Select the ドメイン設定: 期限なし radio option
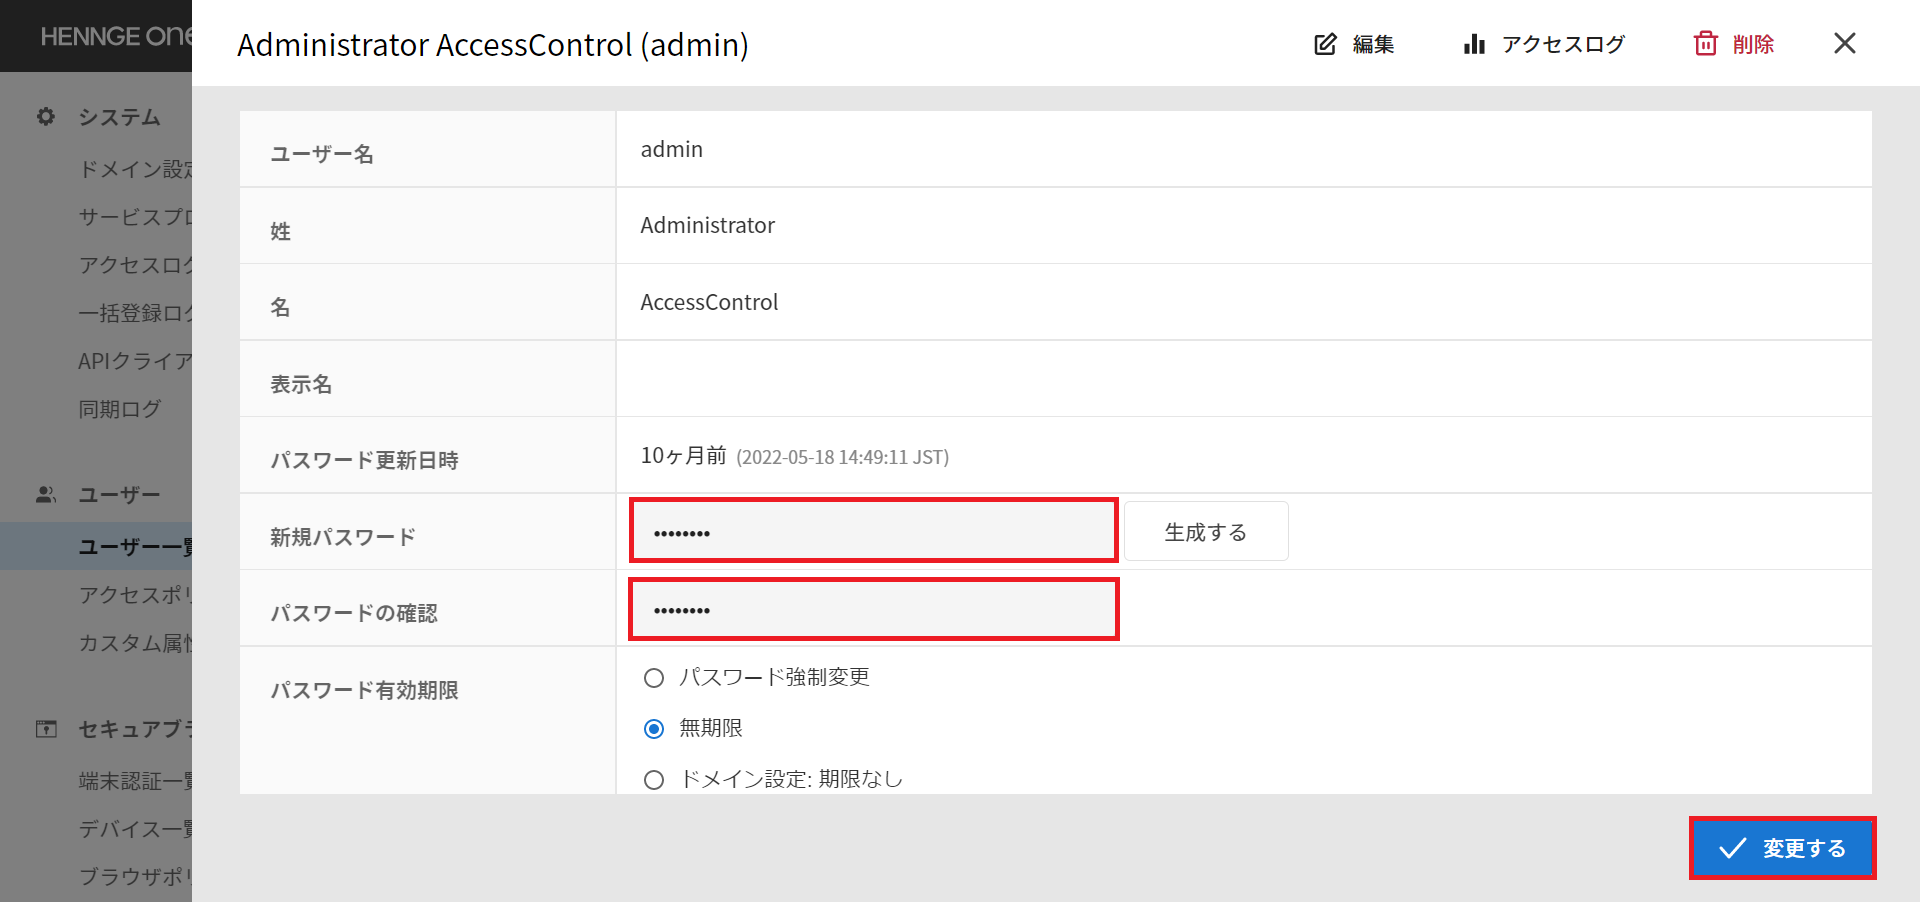This screenshot has width=1920, height=902. (x=654, y=780)
